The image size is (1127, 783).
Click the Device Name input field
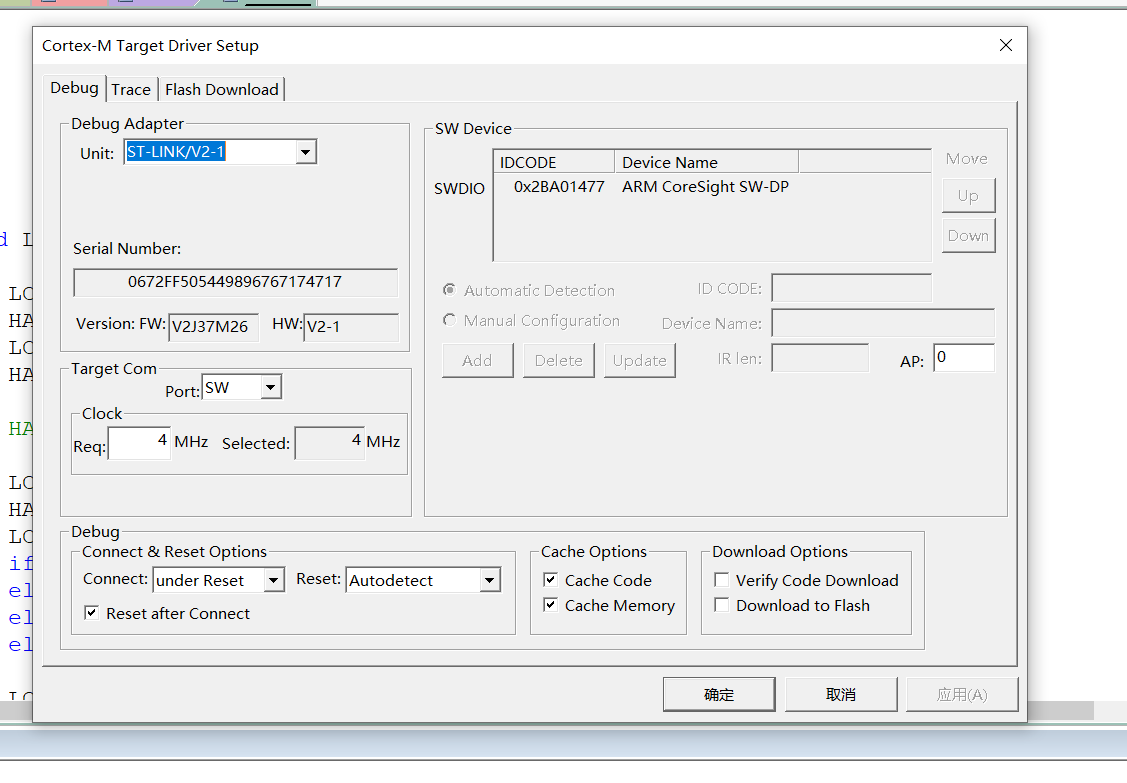point(883,323)
